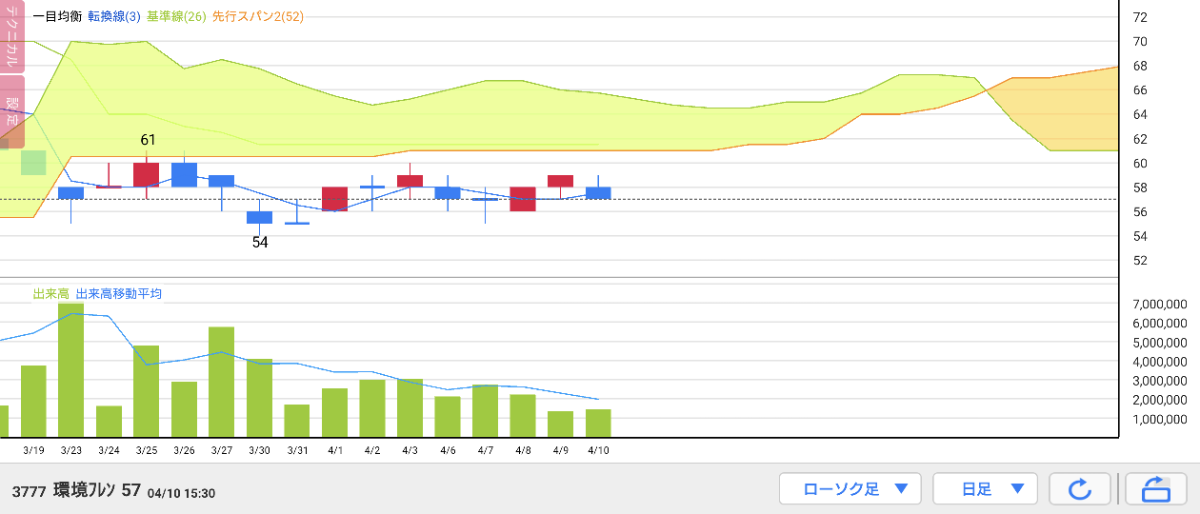Click the high price label 61
Image resolution: width=1200 pixels, height=514 pixels.
click(x=147, y=140)
